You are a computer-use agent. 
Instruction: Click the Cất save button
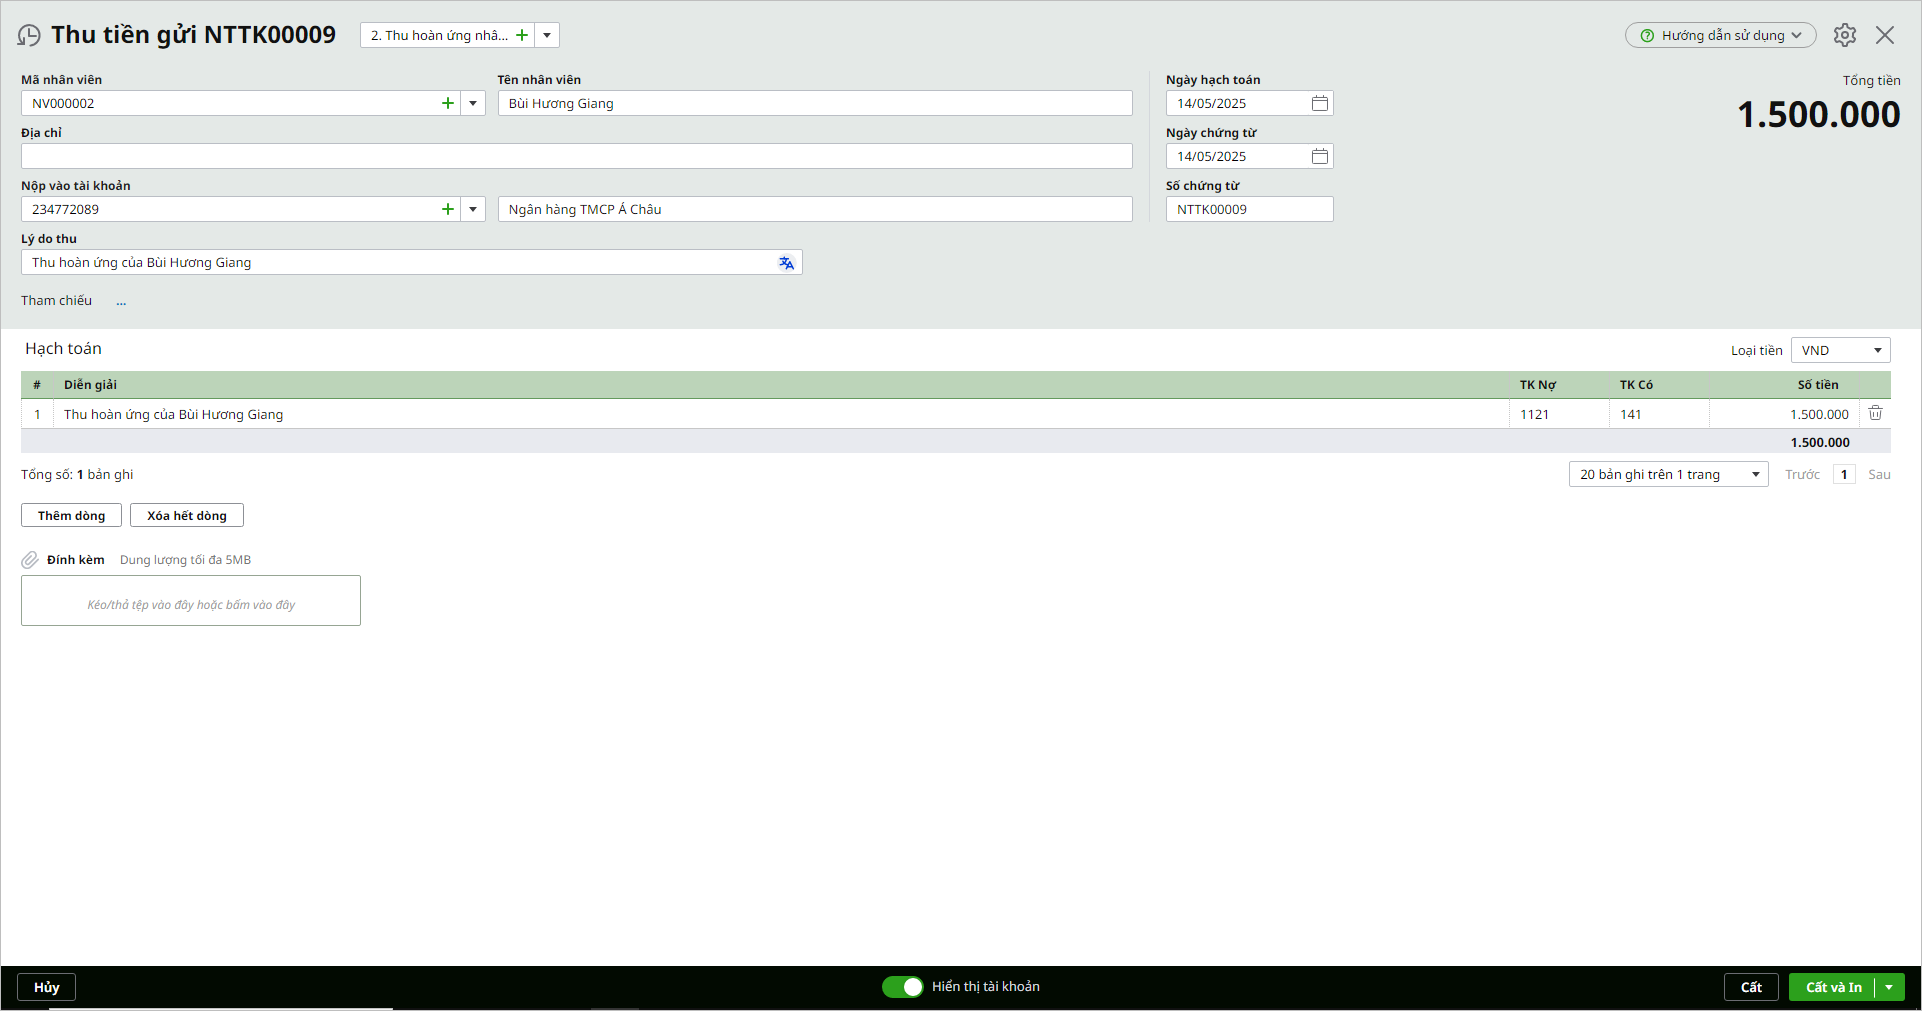(1751, 987)
